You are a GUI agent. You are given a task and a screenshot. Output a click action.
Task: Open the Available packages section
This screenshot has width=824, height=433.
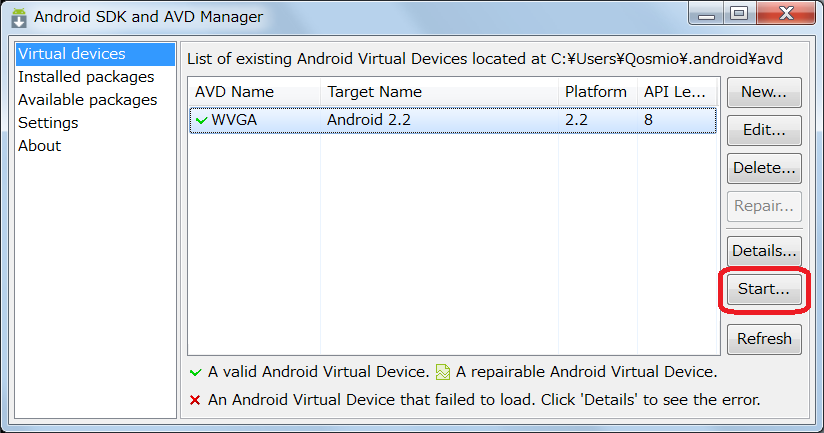click(x=88, y=100)
